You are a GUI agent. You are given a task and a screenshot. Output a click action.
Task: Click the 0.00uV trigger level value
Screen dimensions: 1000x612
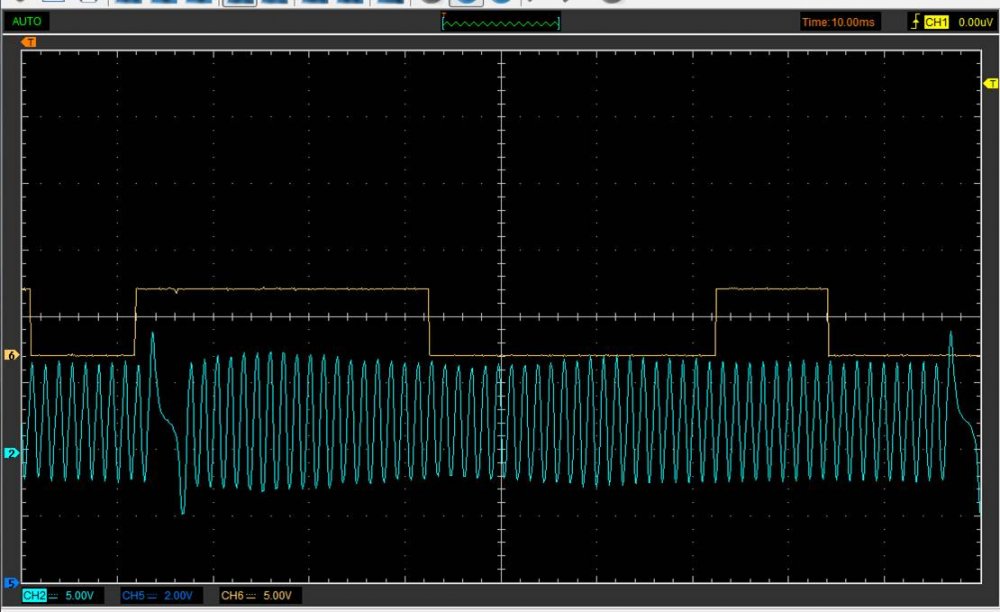click(x=974, y=21)
